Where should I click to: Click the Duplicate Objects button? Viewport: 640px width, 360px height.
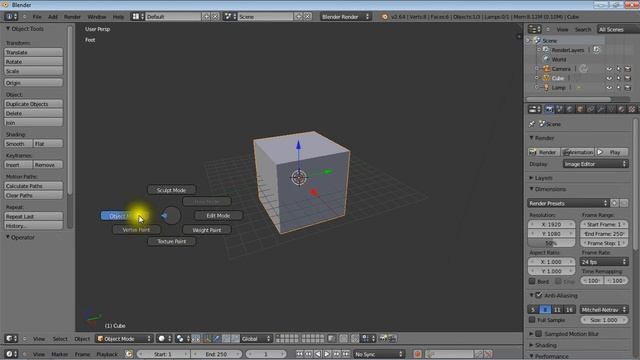(33, 104)
